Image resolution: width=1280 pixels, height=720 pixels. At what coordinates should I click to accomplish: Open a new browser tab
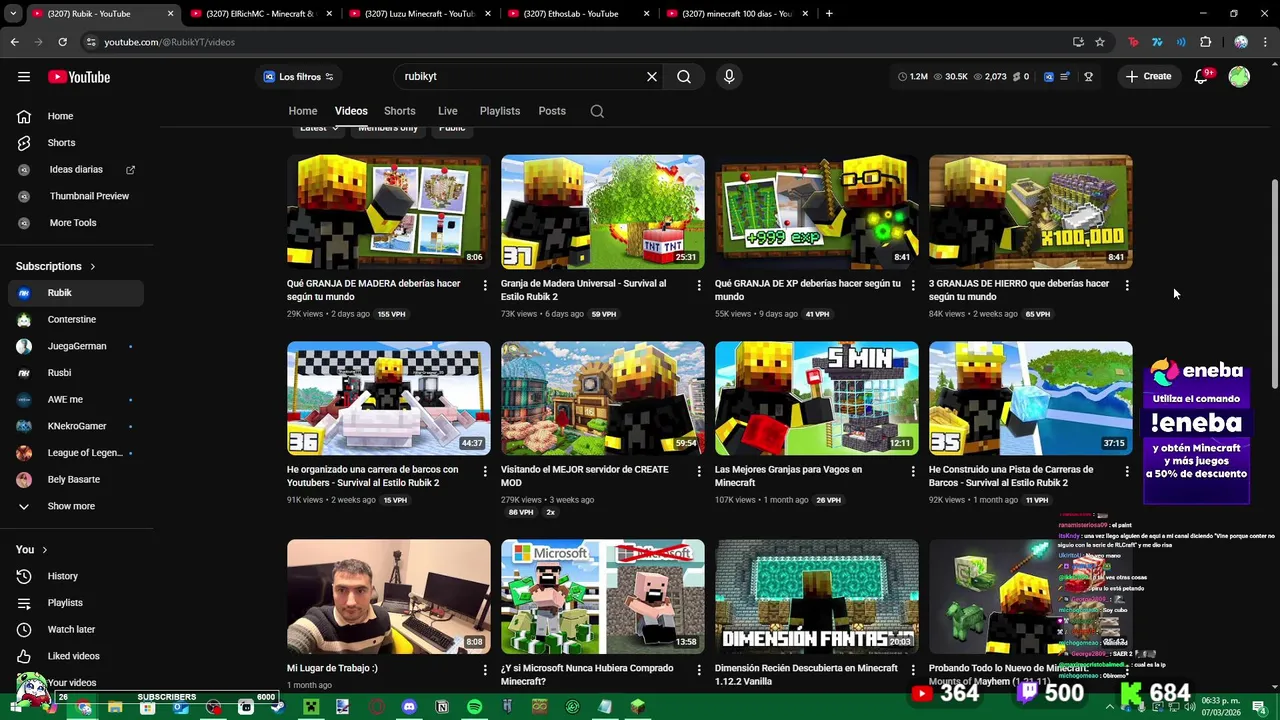[829, 14]
